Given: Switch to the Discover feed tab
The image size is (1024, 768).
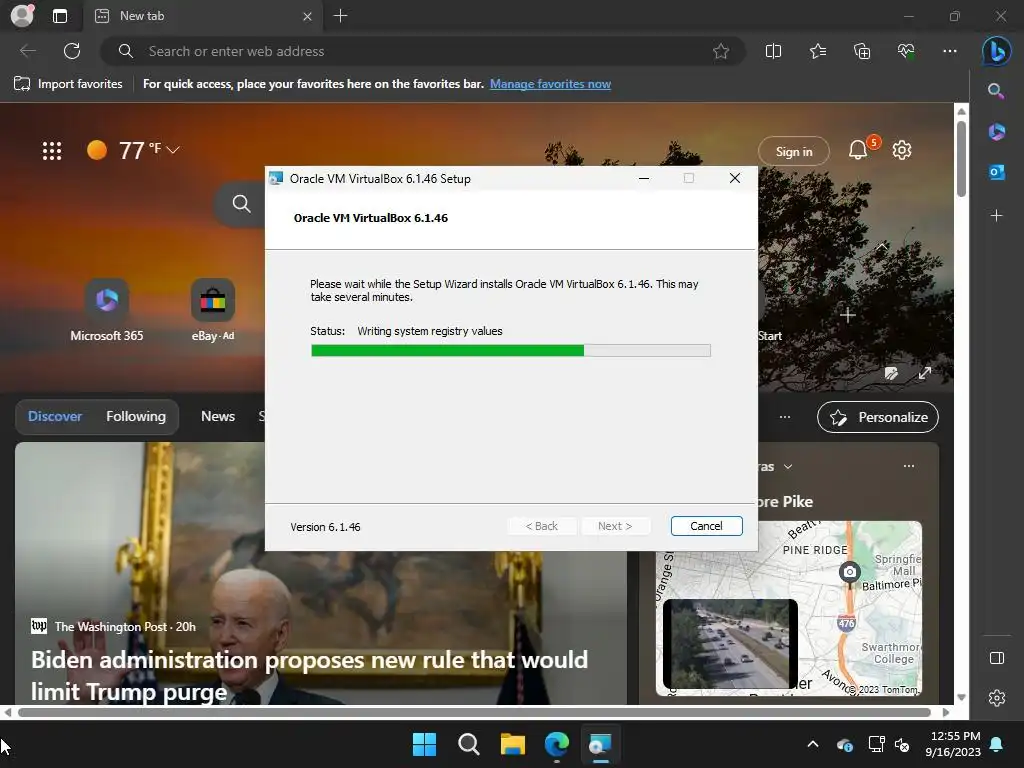Looking at the screenshot, I should [x=55, y=417].
